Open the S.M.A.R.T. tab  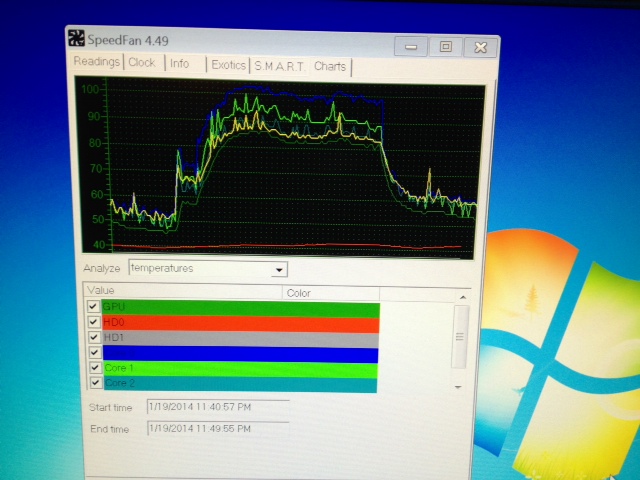(x=280, y=66)
